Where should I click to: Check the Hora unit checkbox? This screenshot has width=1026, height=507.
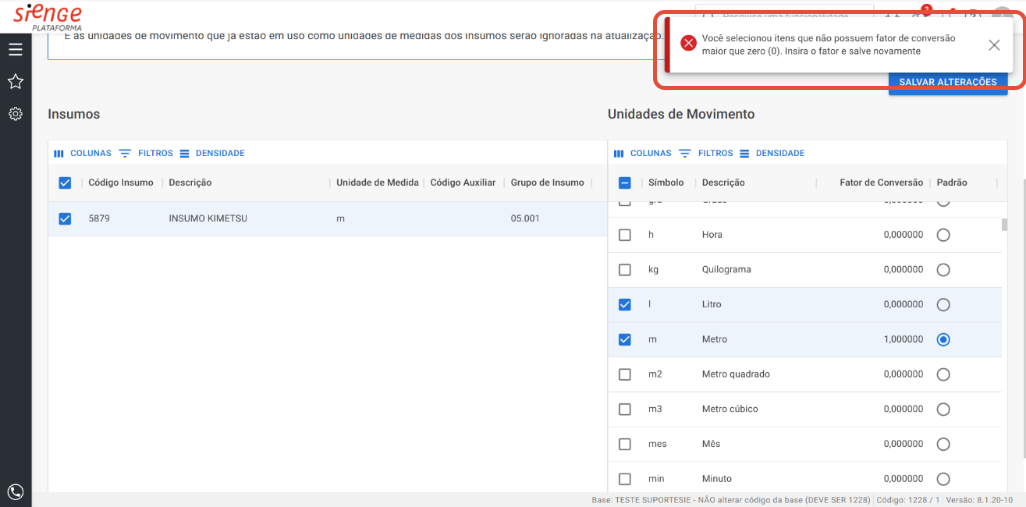pyautogui.click(x=625, y=235)
